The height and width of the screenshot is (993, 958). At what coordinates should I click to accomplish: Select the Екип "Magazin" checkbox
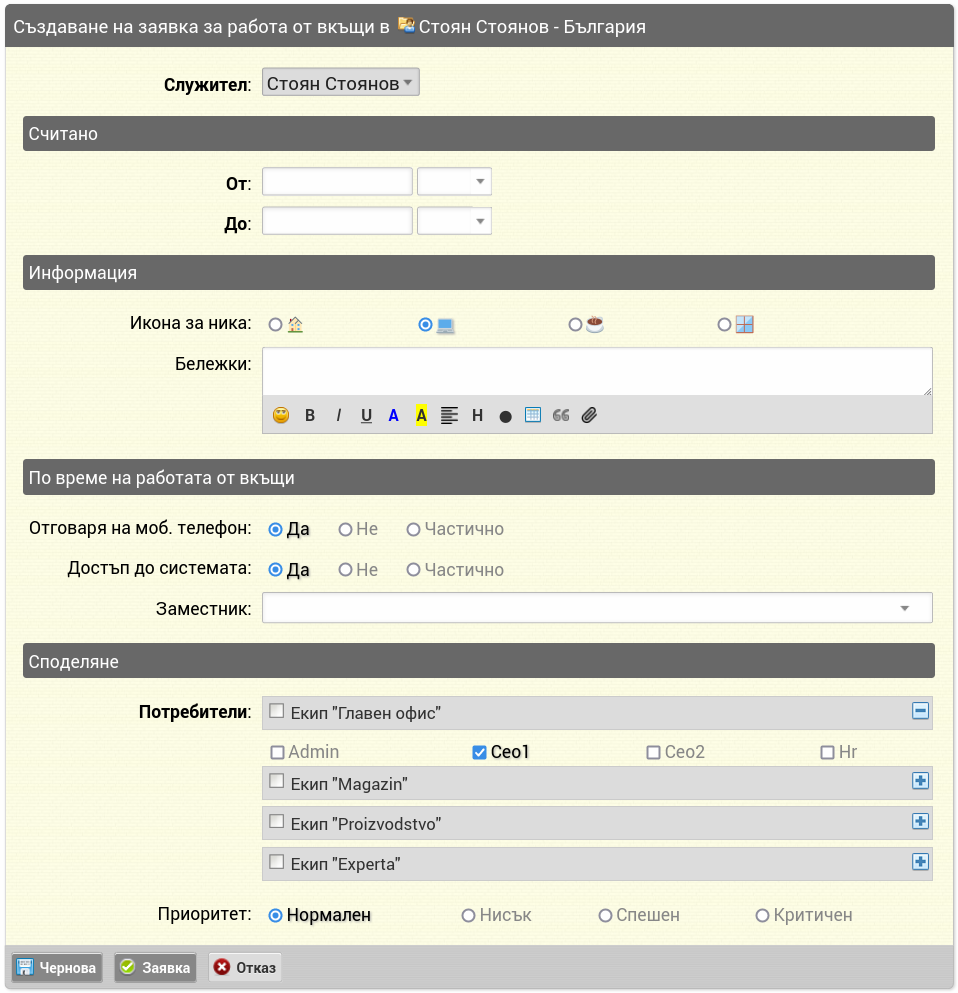click(x=276, y=781)
